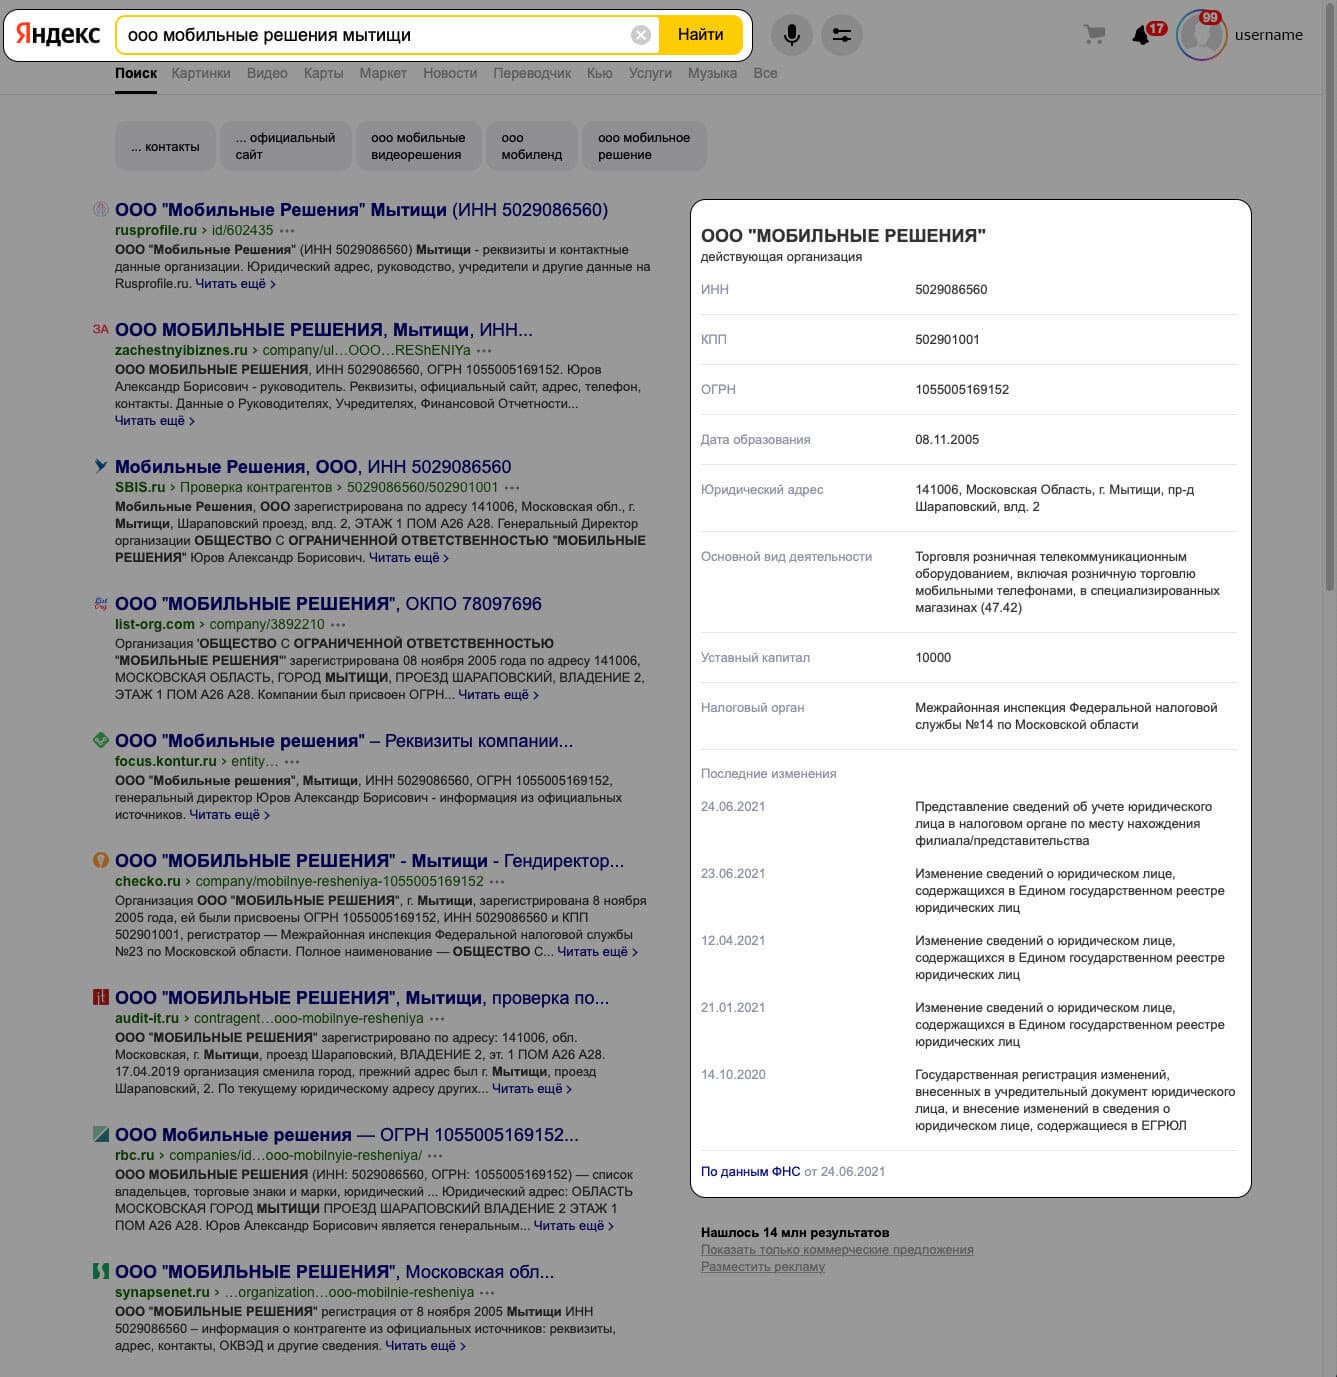Viewport: 1337px width, 1377px height.
Task: Switch to the Картинки tab
Action: tap(201, 73)
